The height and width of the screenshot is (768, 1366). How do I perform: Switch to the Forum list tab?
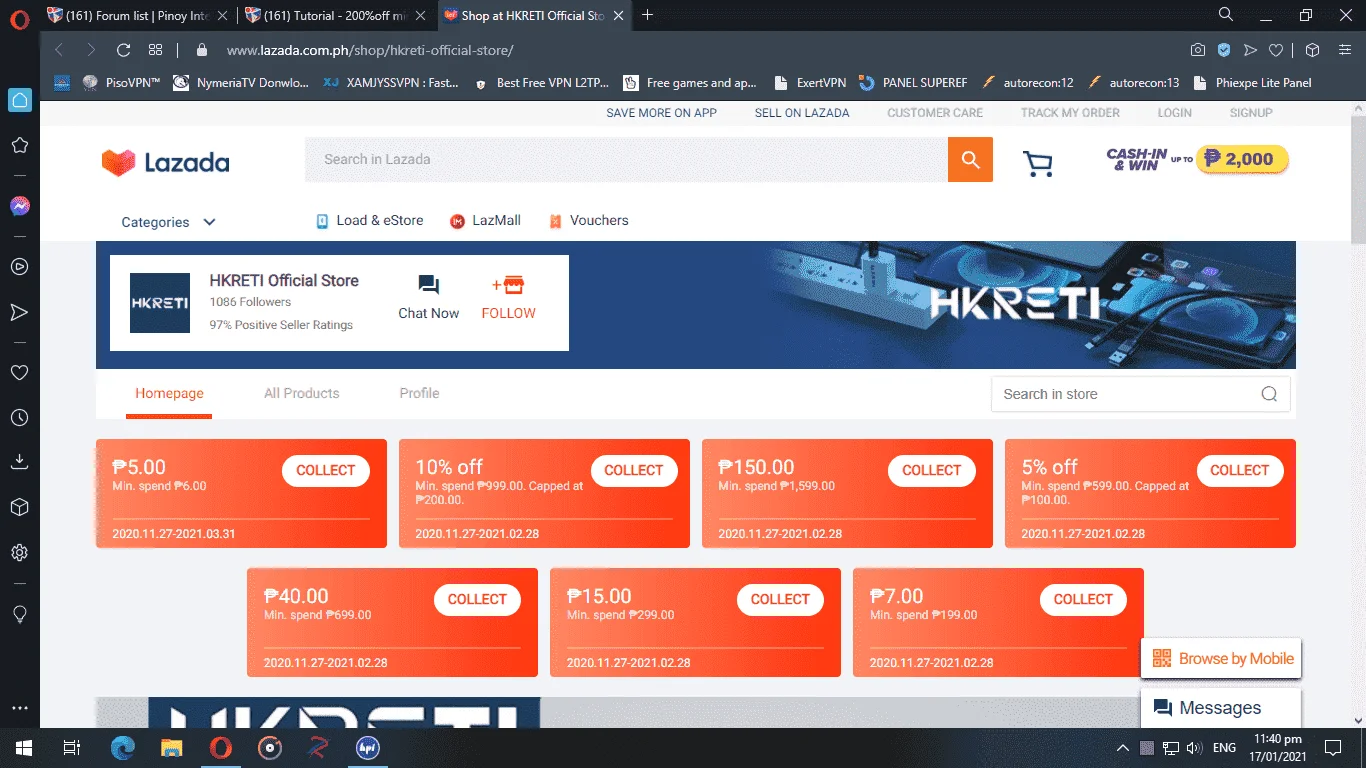(137, 15)
